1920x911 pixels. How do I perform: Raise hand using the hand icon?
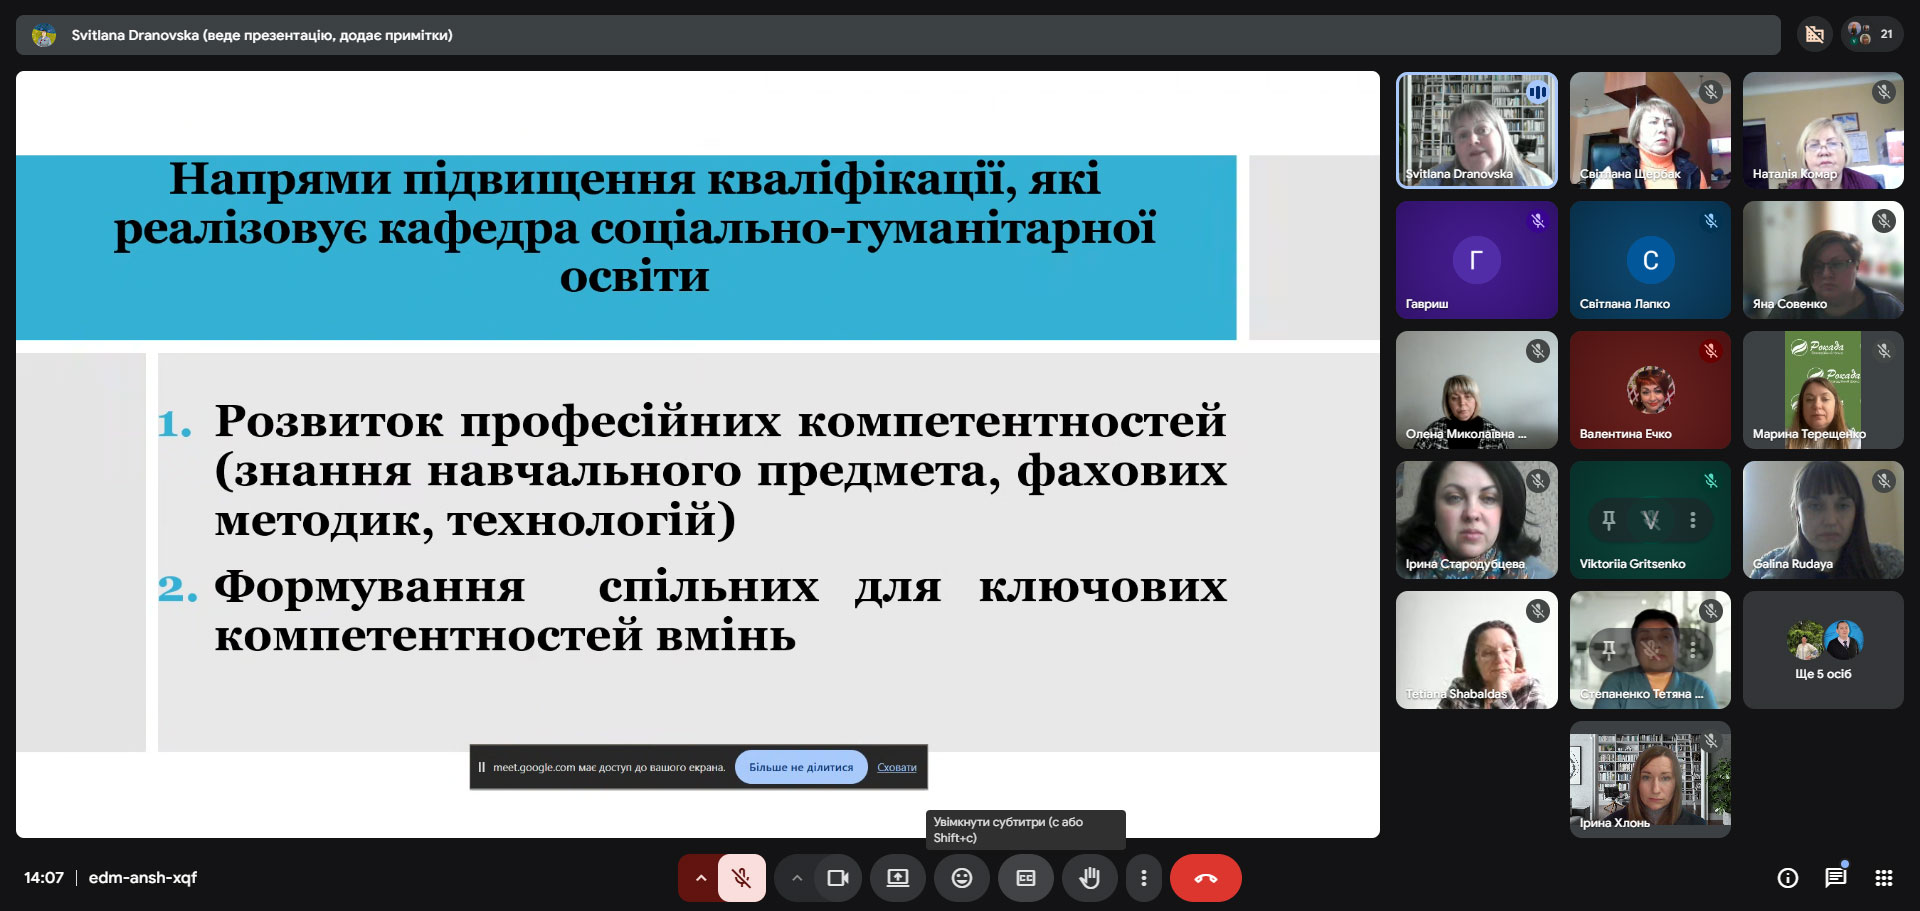tap(1089, 878)
